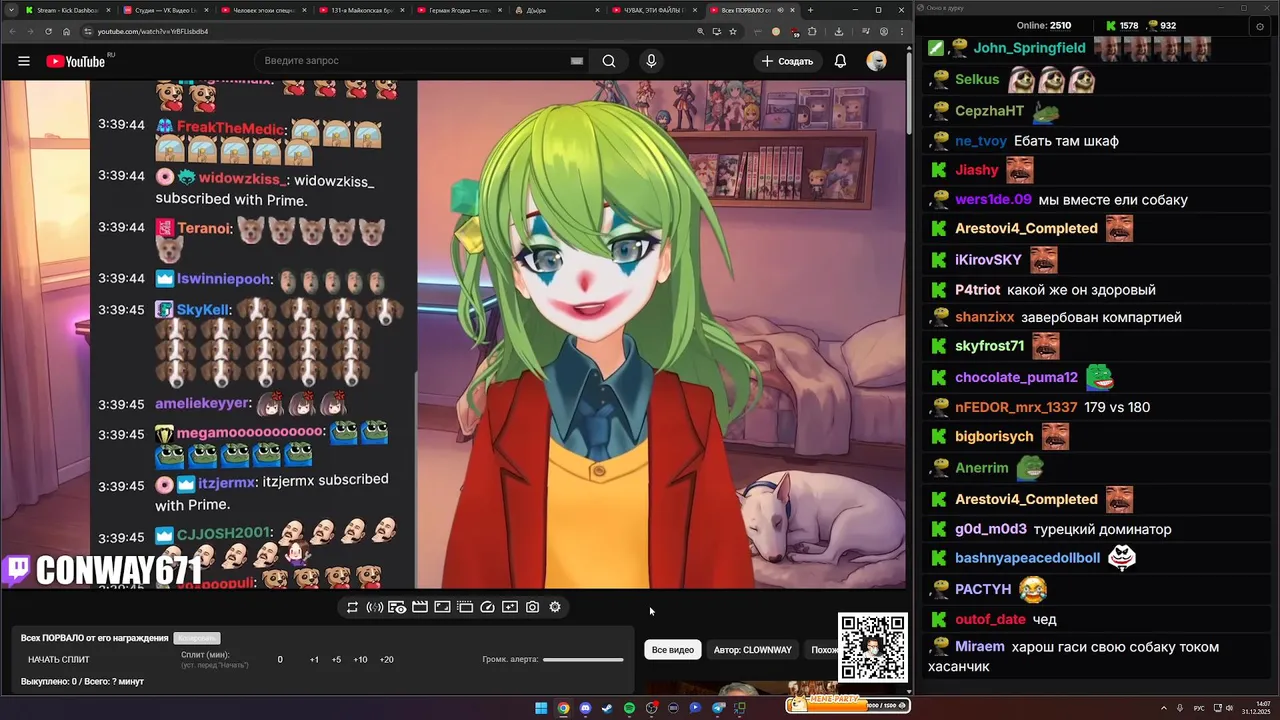
Task: Open Steam from the taskbar
Action: click(607, 708)
